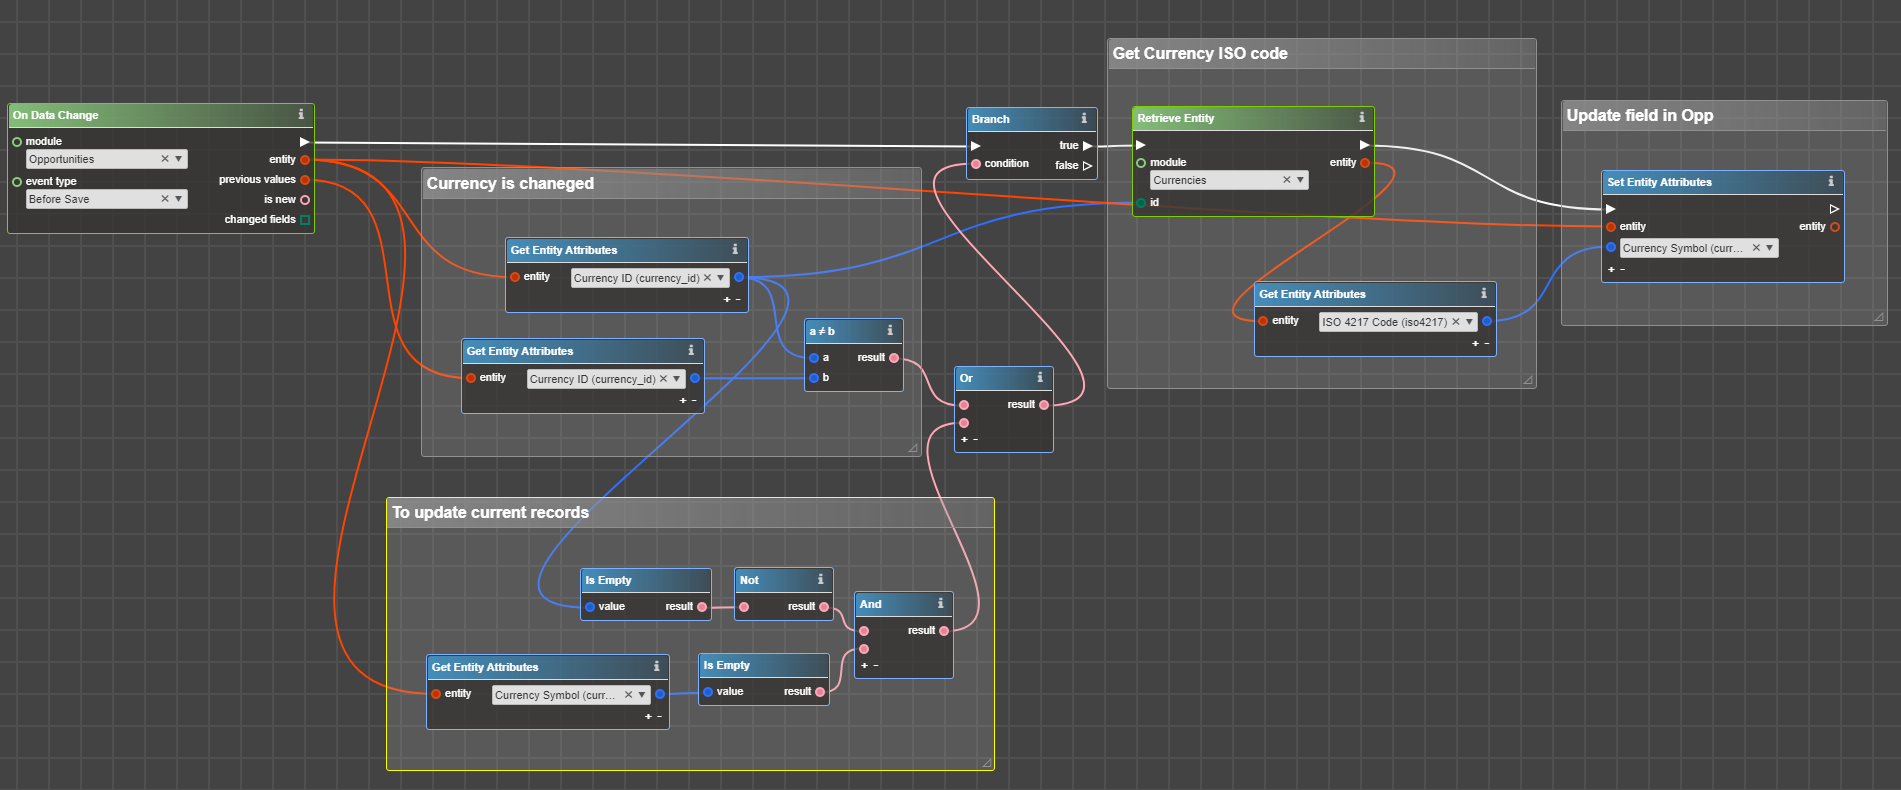
Task: Click the info icon on On Data Change node
Action: coord(301,115)
